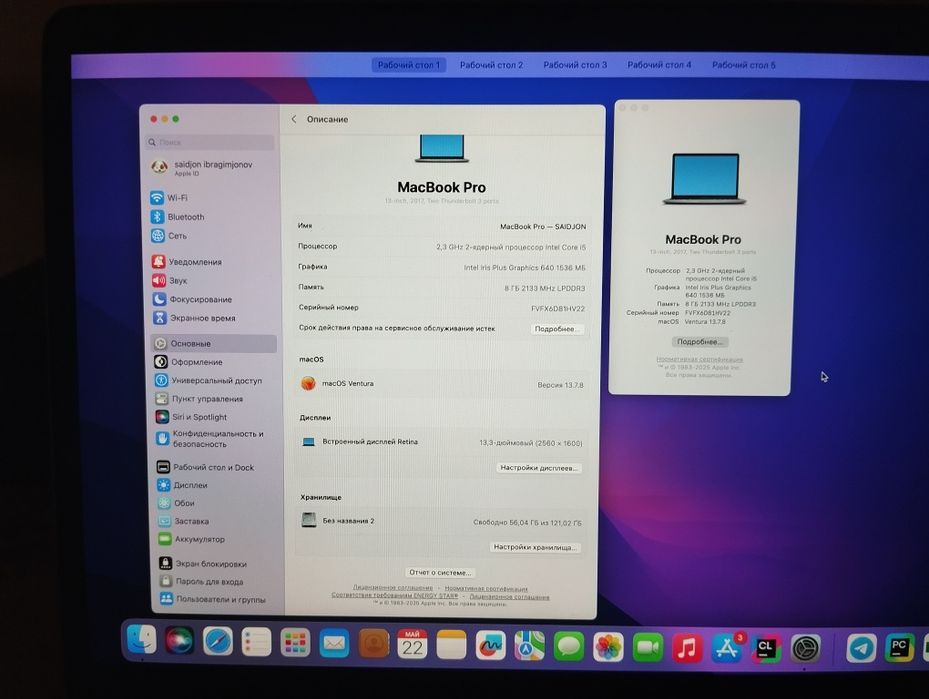Click the Поиск search field
The height and width of the screenshot is (699, 929).
coord(210,142)
